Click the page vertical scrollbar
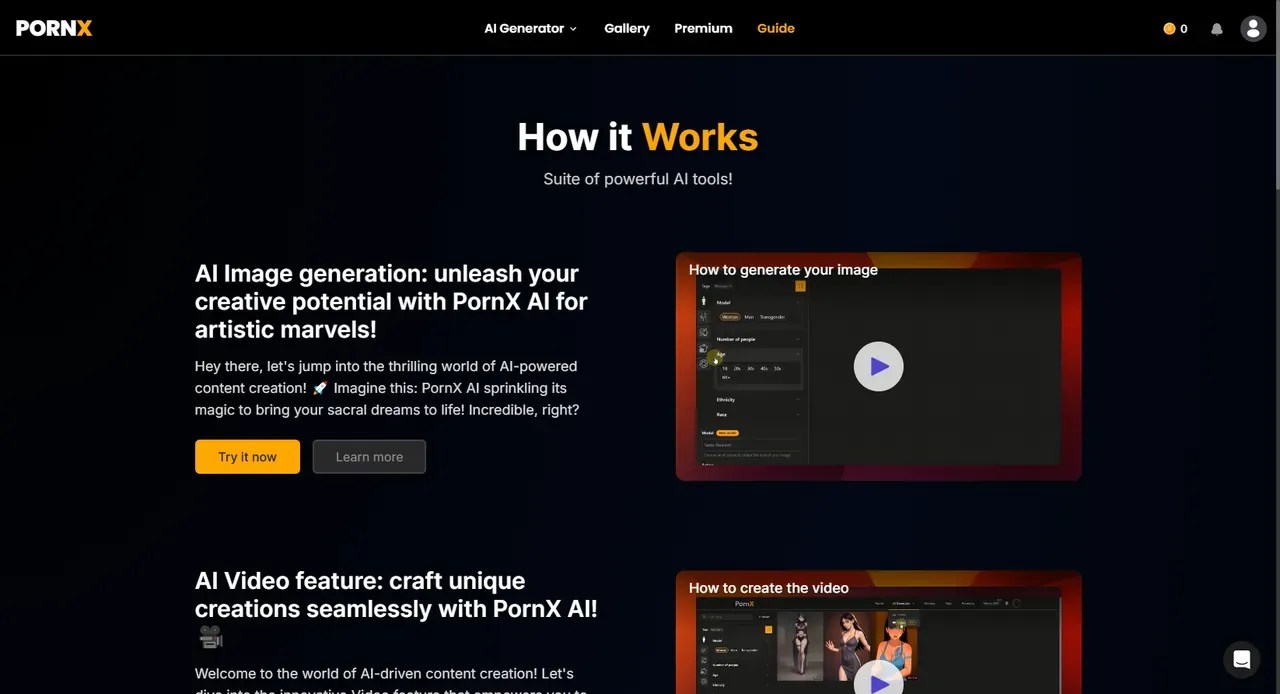The width and height of the screenshot is (1280, 694). pos(1277,95)
